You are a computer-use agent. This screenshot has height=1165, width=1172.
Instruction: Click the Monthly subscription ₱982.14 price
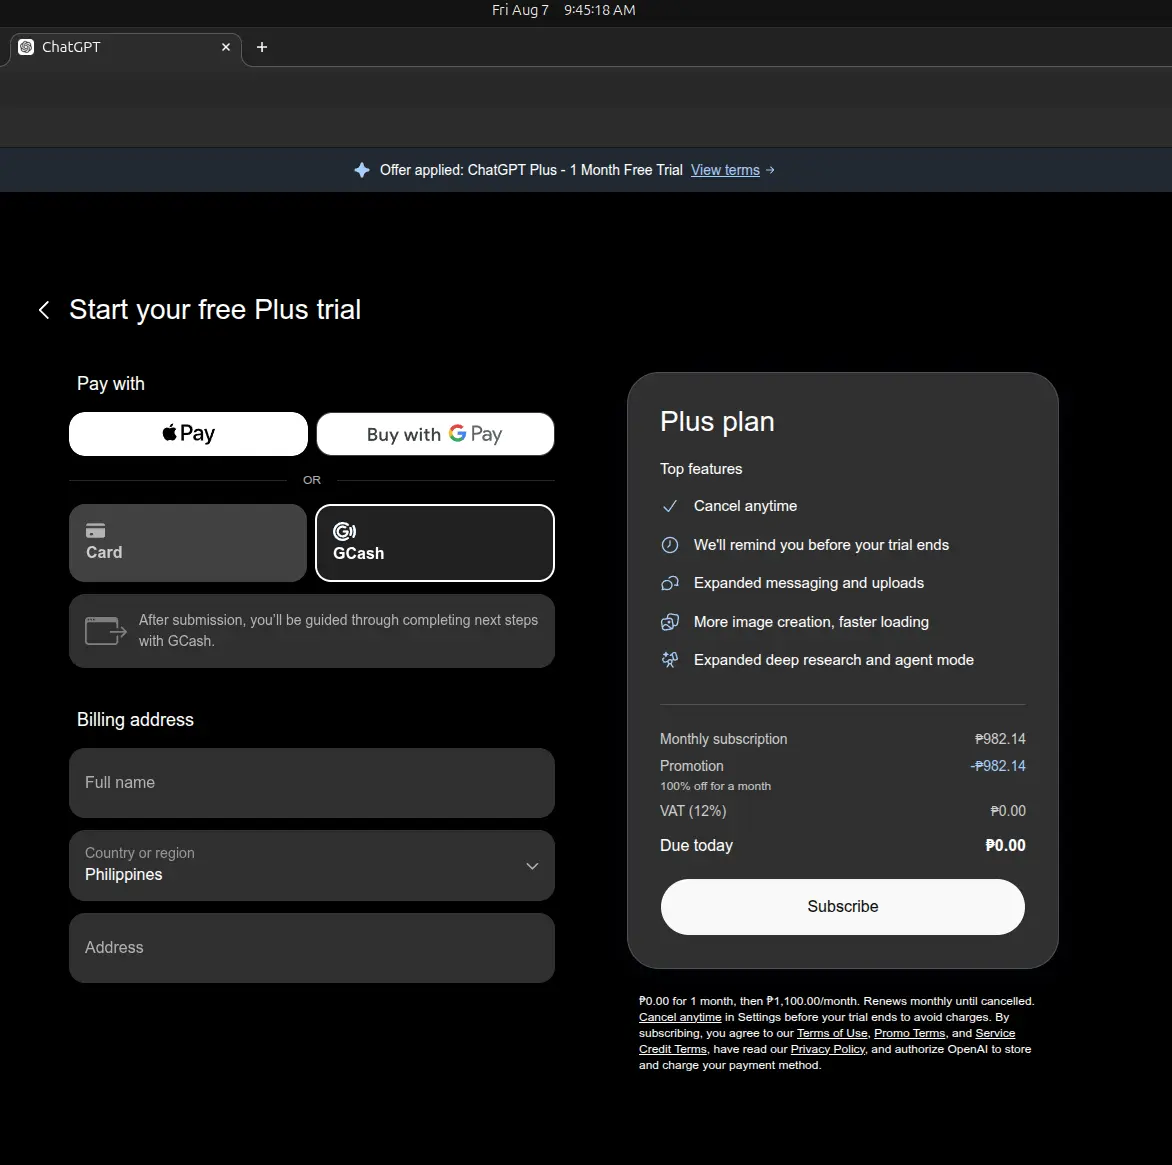[1000, 739]
